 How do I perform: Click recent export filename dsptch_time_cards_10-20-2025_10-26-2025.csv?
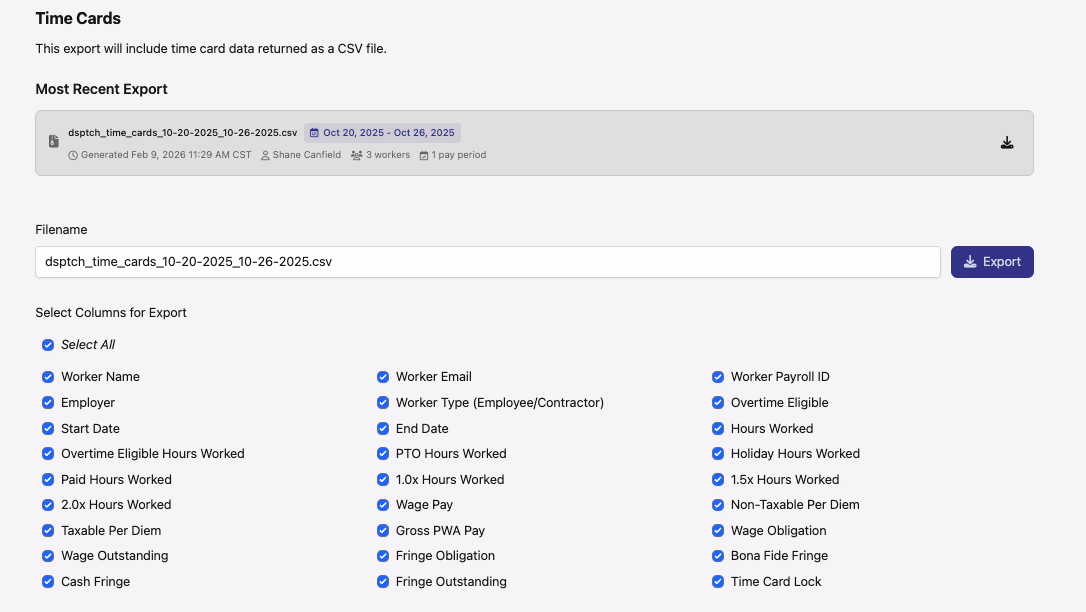(182, 133)
